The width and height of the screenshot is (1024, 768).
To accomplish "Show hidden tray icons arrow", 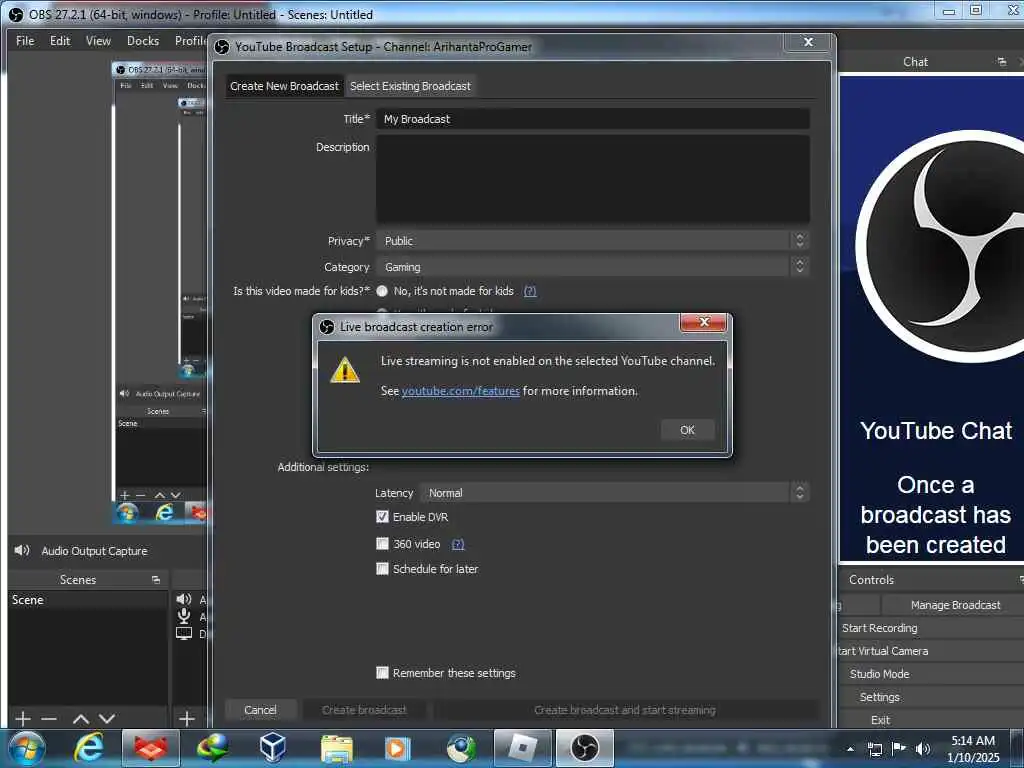I will (850, 750).
